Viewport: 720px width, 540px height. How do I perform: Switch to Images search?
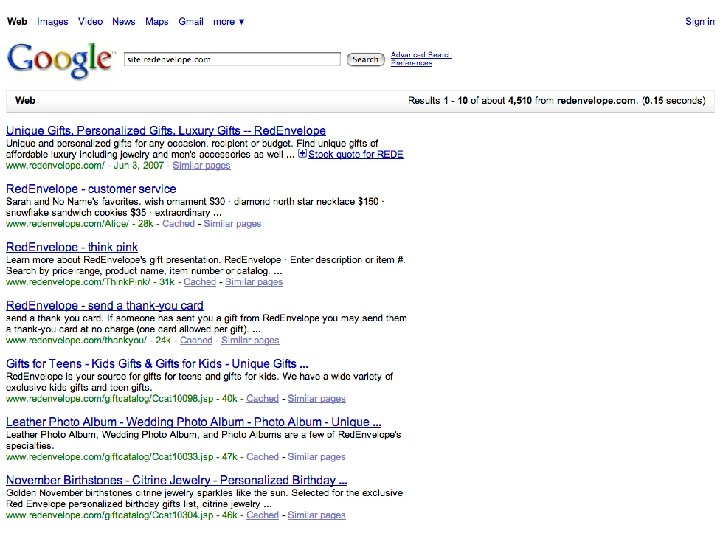53,22
